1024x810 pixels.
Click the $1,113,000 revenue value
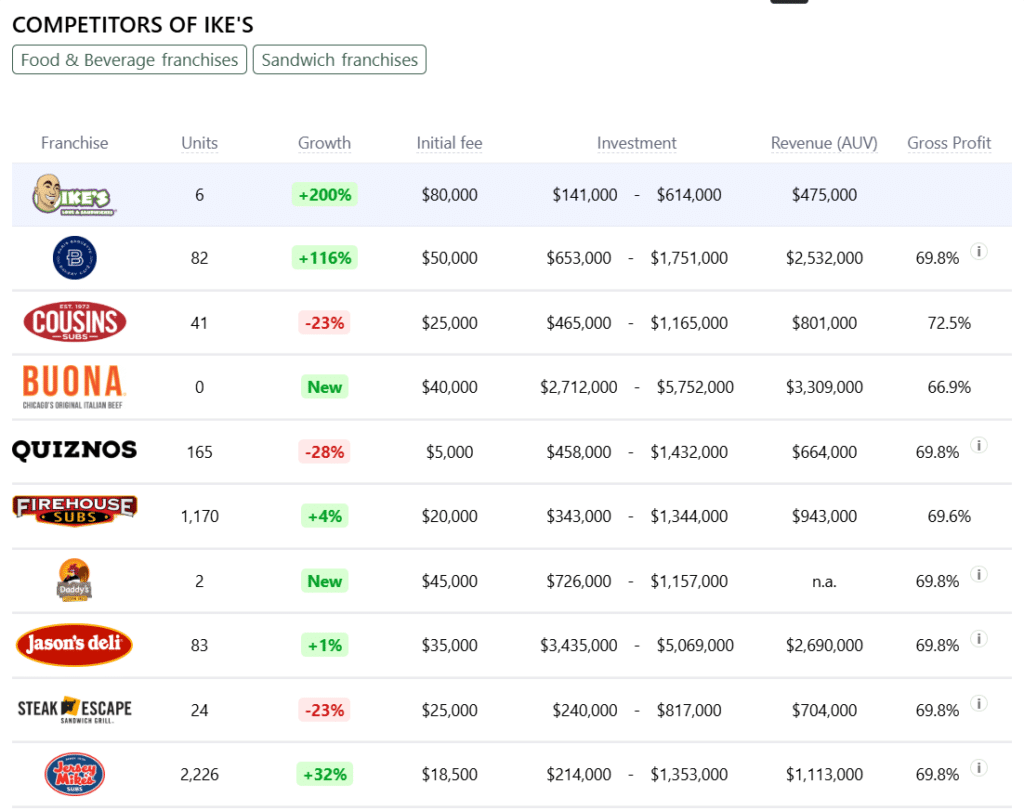(x=824, y=775)
